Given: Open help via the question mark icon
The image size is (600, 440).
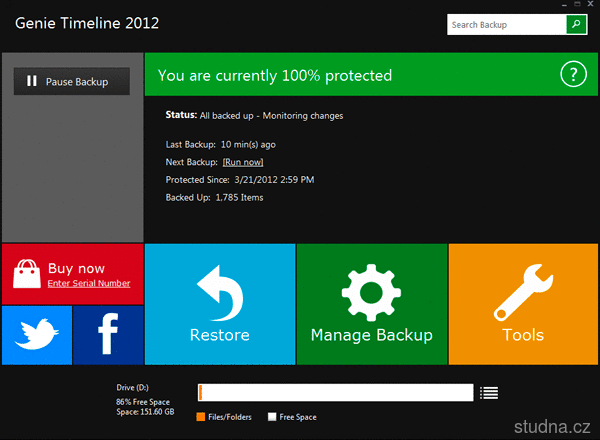Looking at the screenshot, I should 571,75.
